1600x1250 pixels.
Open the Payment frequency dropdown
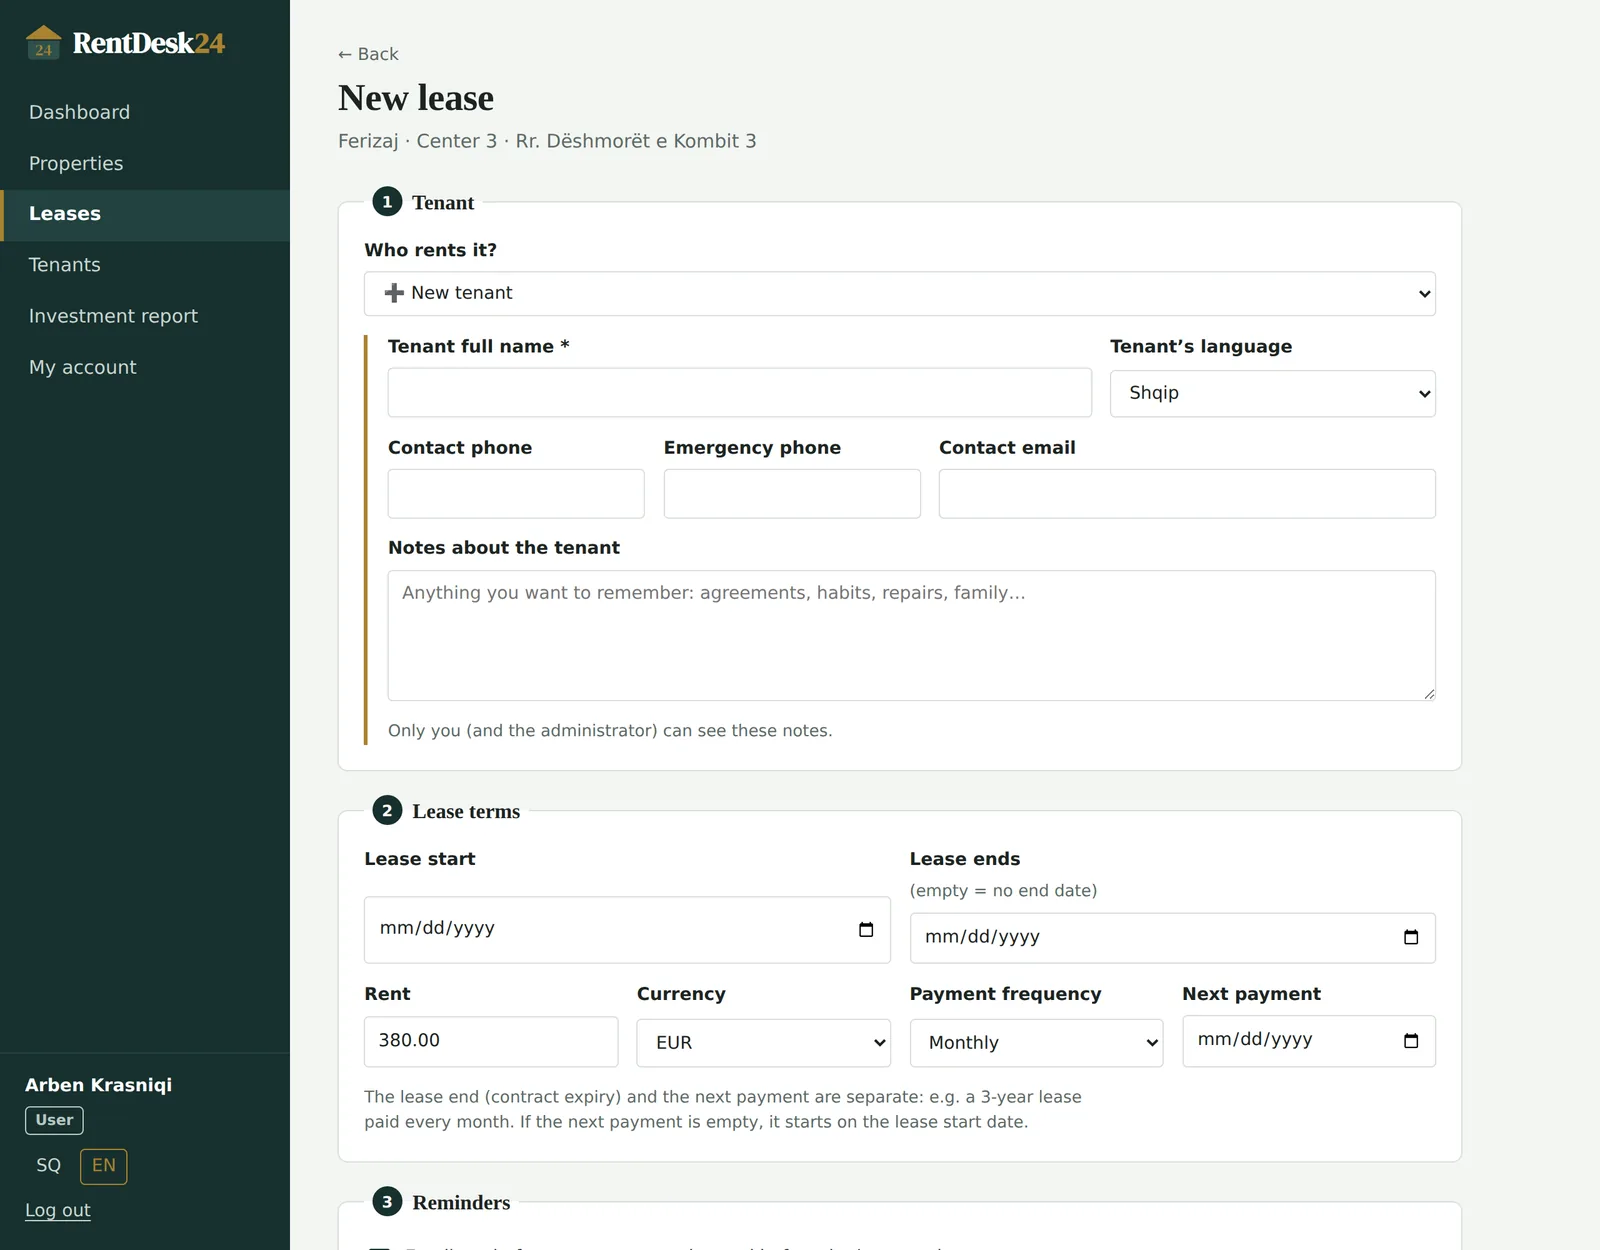[1036, 1043]
